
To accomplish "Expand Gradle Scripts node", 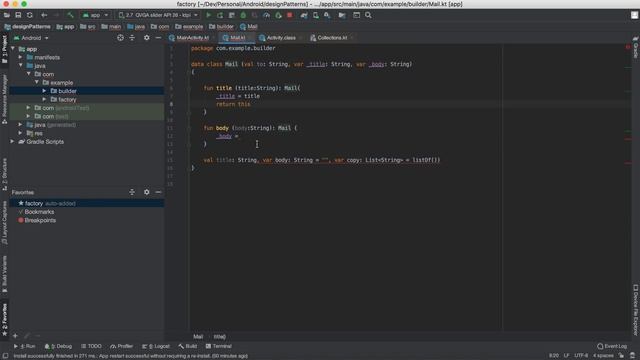I will (13, 142).
